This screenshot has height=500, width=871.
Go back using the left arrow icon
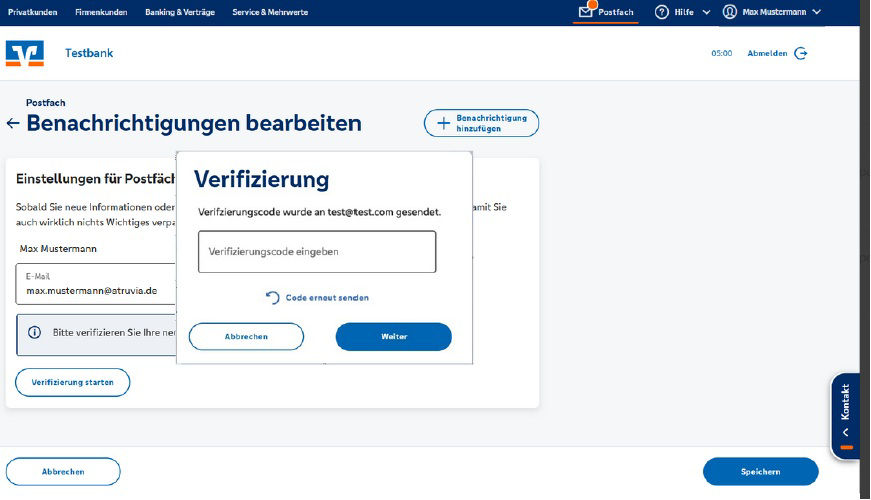[x=13, y=123]
